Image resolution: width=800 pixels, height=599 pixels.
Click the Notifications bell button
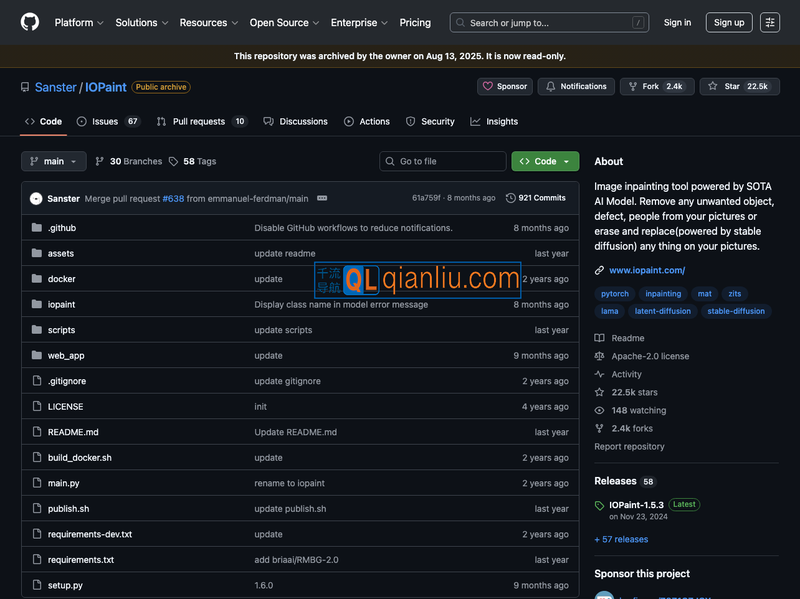pos(576,87)
